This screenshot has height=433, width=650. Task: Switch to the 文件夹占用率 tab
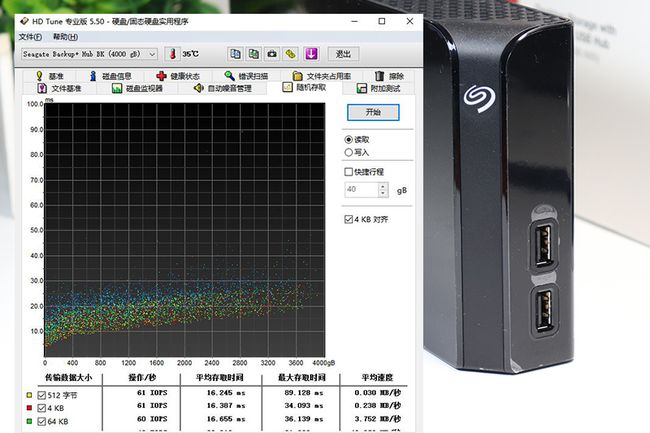tap(322, 76)
